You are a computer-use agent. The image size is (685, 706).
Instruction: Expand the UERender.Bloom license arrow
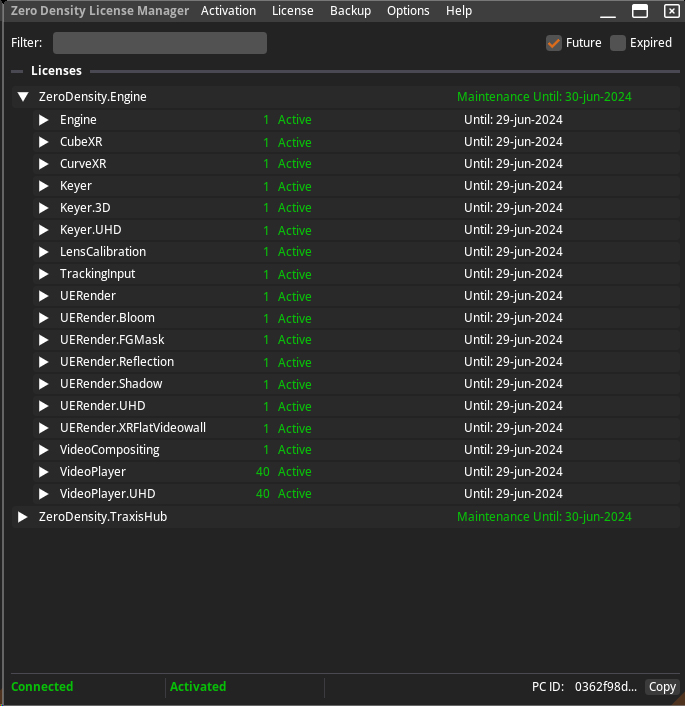click(x=43, y=318)
